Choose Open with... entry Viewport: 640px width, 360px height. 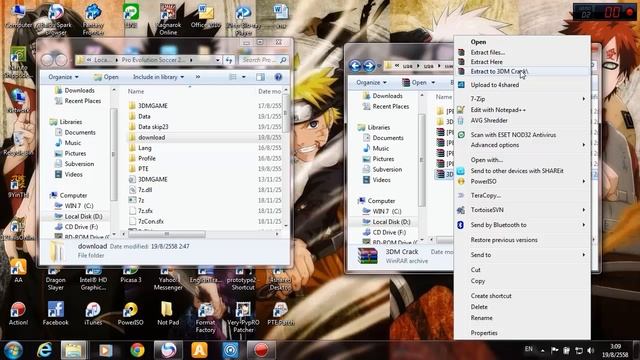point(487,160)
